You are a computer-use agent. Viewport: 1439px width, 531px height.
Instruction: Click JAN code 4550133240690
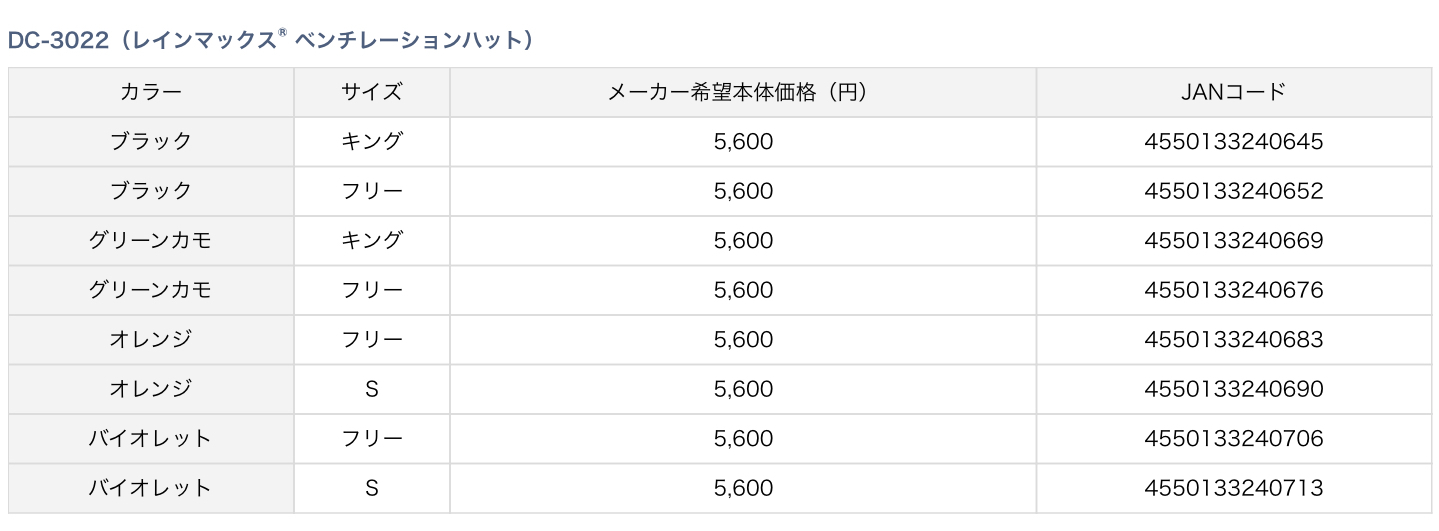point(1233,389)
